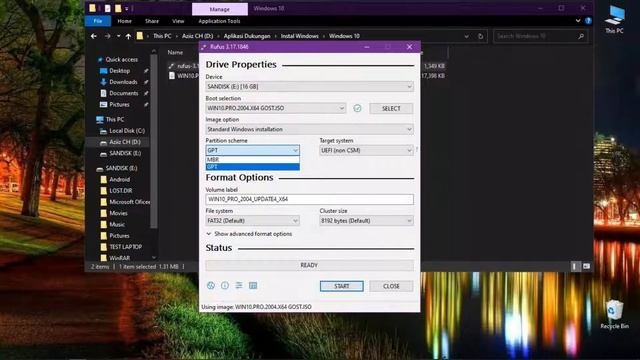Viewport: 640px width, 360px height.
Task: Click the Volume label text field
Action: coord(309,199)
